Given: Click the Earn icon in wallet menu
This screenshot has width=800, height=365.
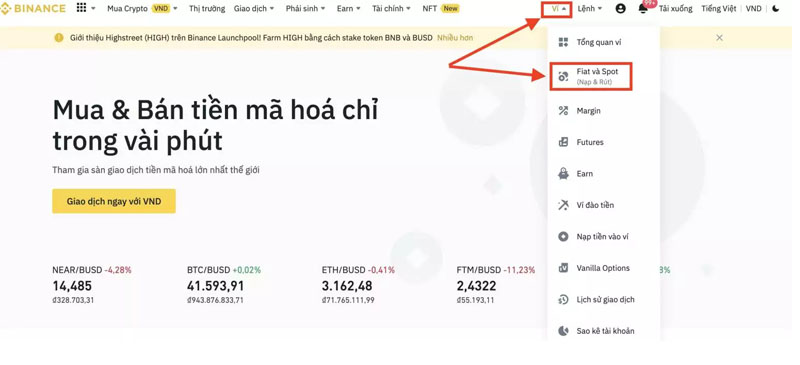Looking at the screenshot, I should (563, 174).
